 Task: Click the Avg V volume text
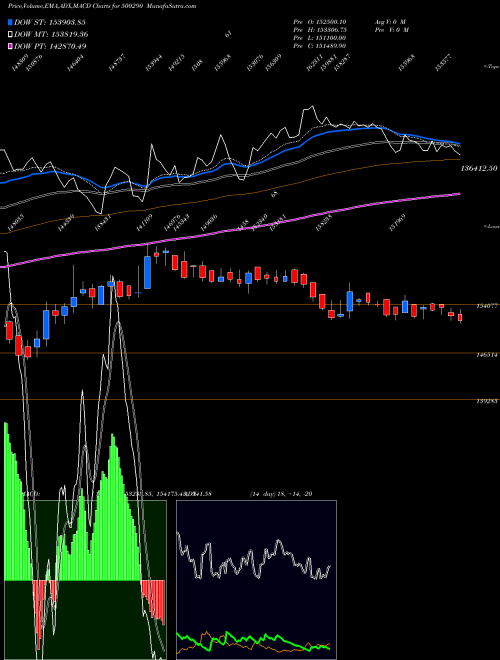pyautogui.click(x=390, y=22)
